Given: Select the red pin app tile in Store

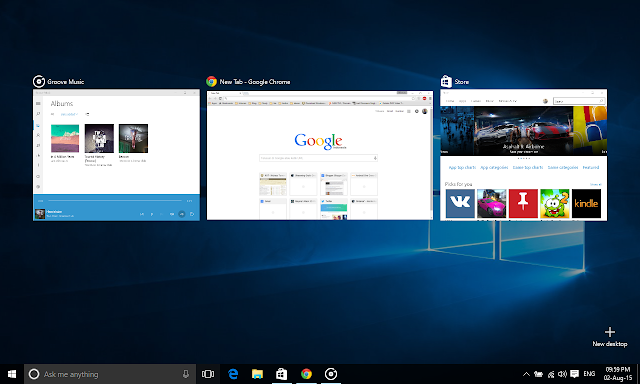Looking at the screenshot, I should (523, 203).
